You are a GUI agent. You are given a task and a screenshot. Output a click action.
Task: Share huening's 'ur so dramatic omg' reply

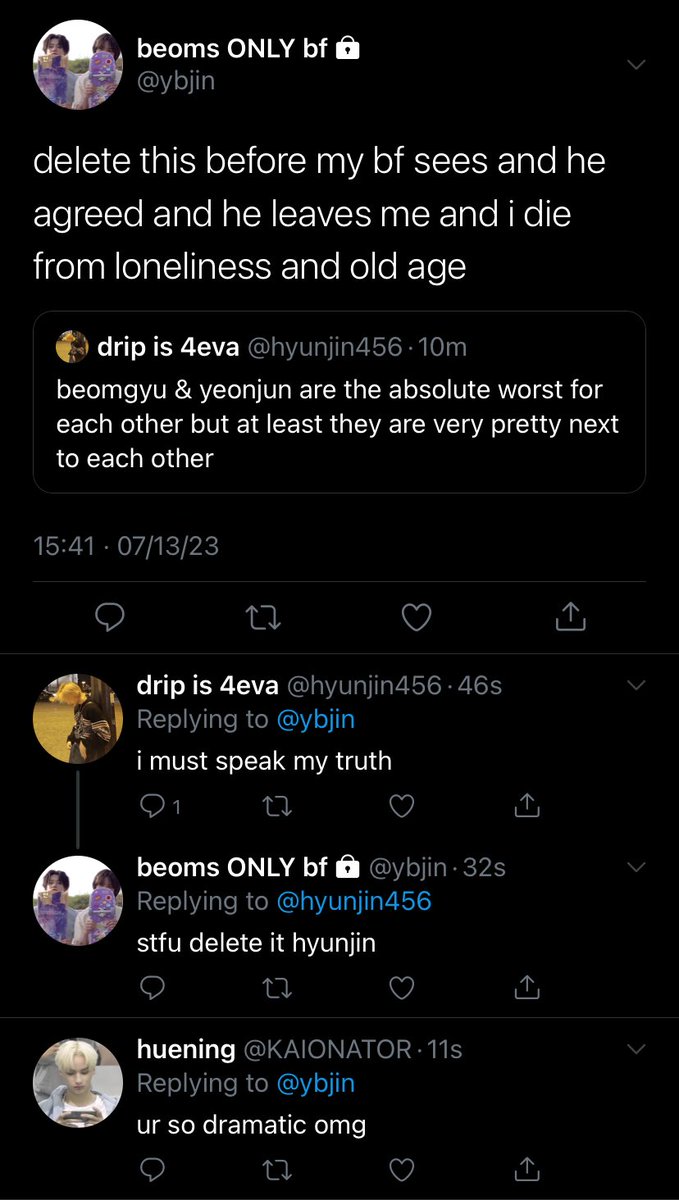(x=526, y=1170)
